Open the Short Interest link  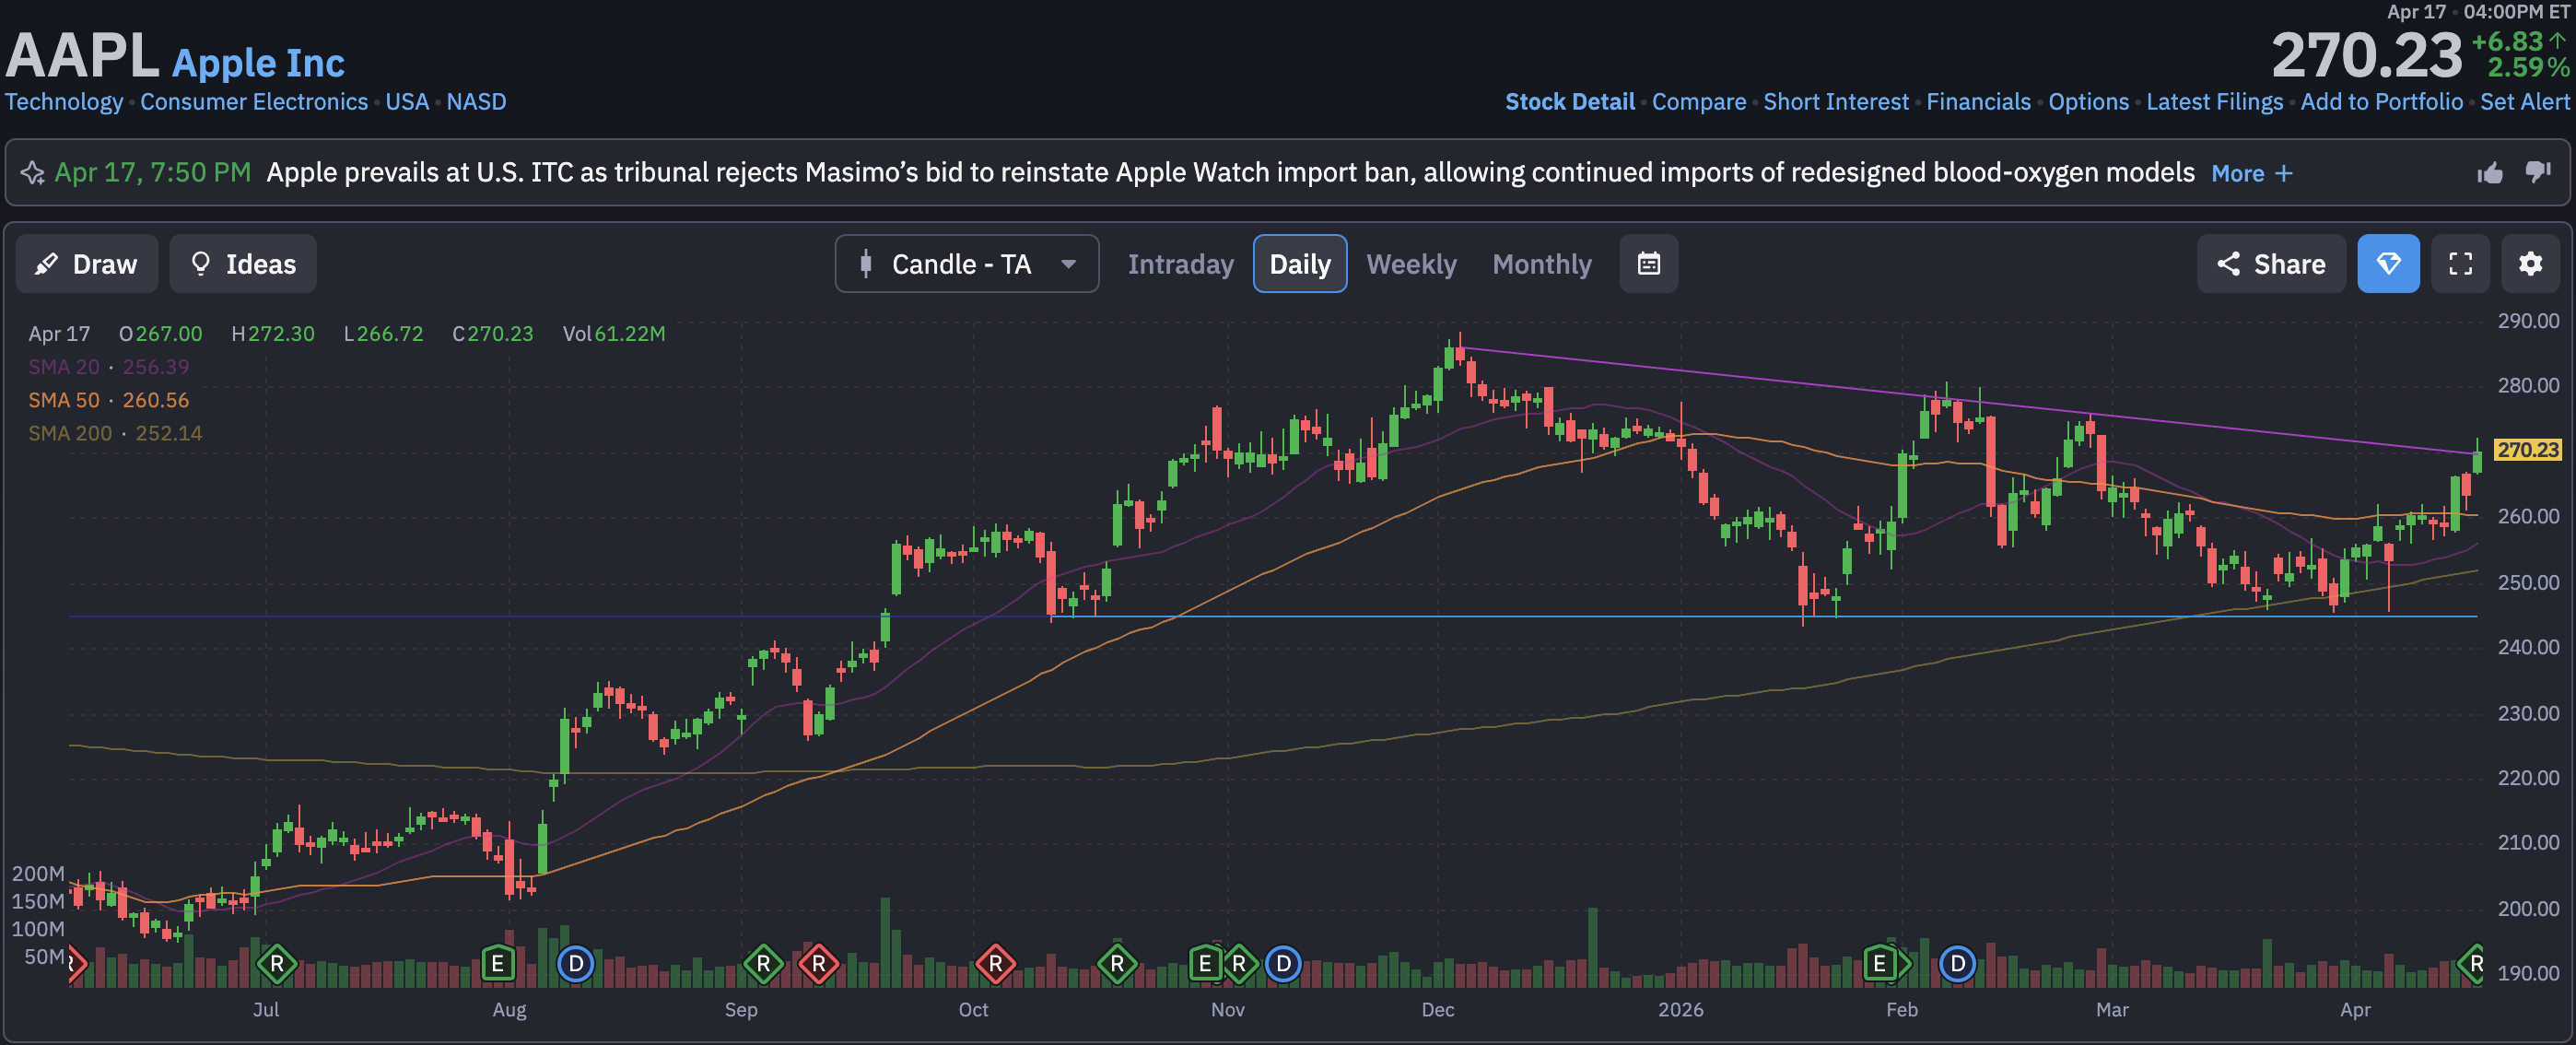1835,102
